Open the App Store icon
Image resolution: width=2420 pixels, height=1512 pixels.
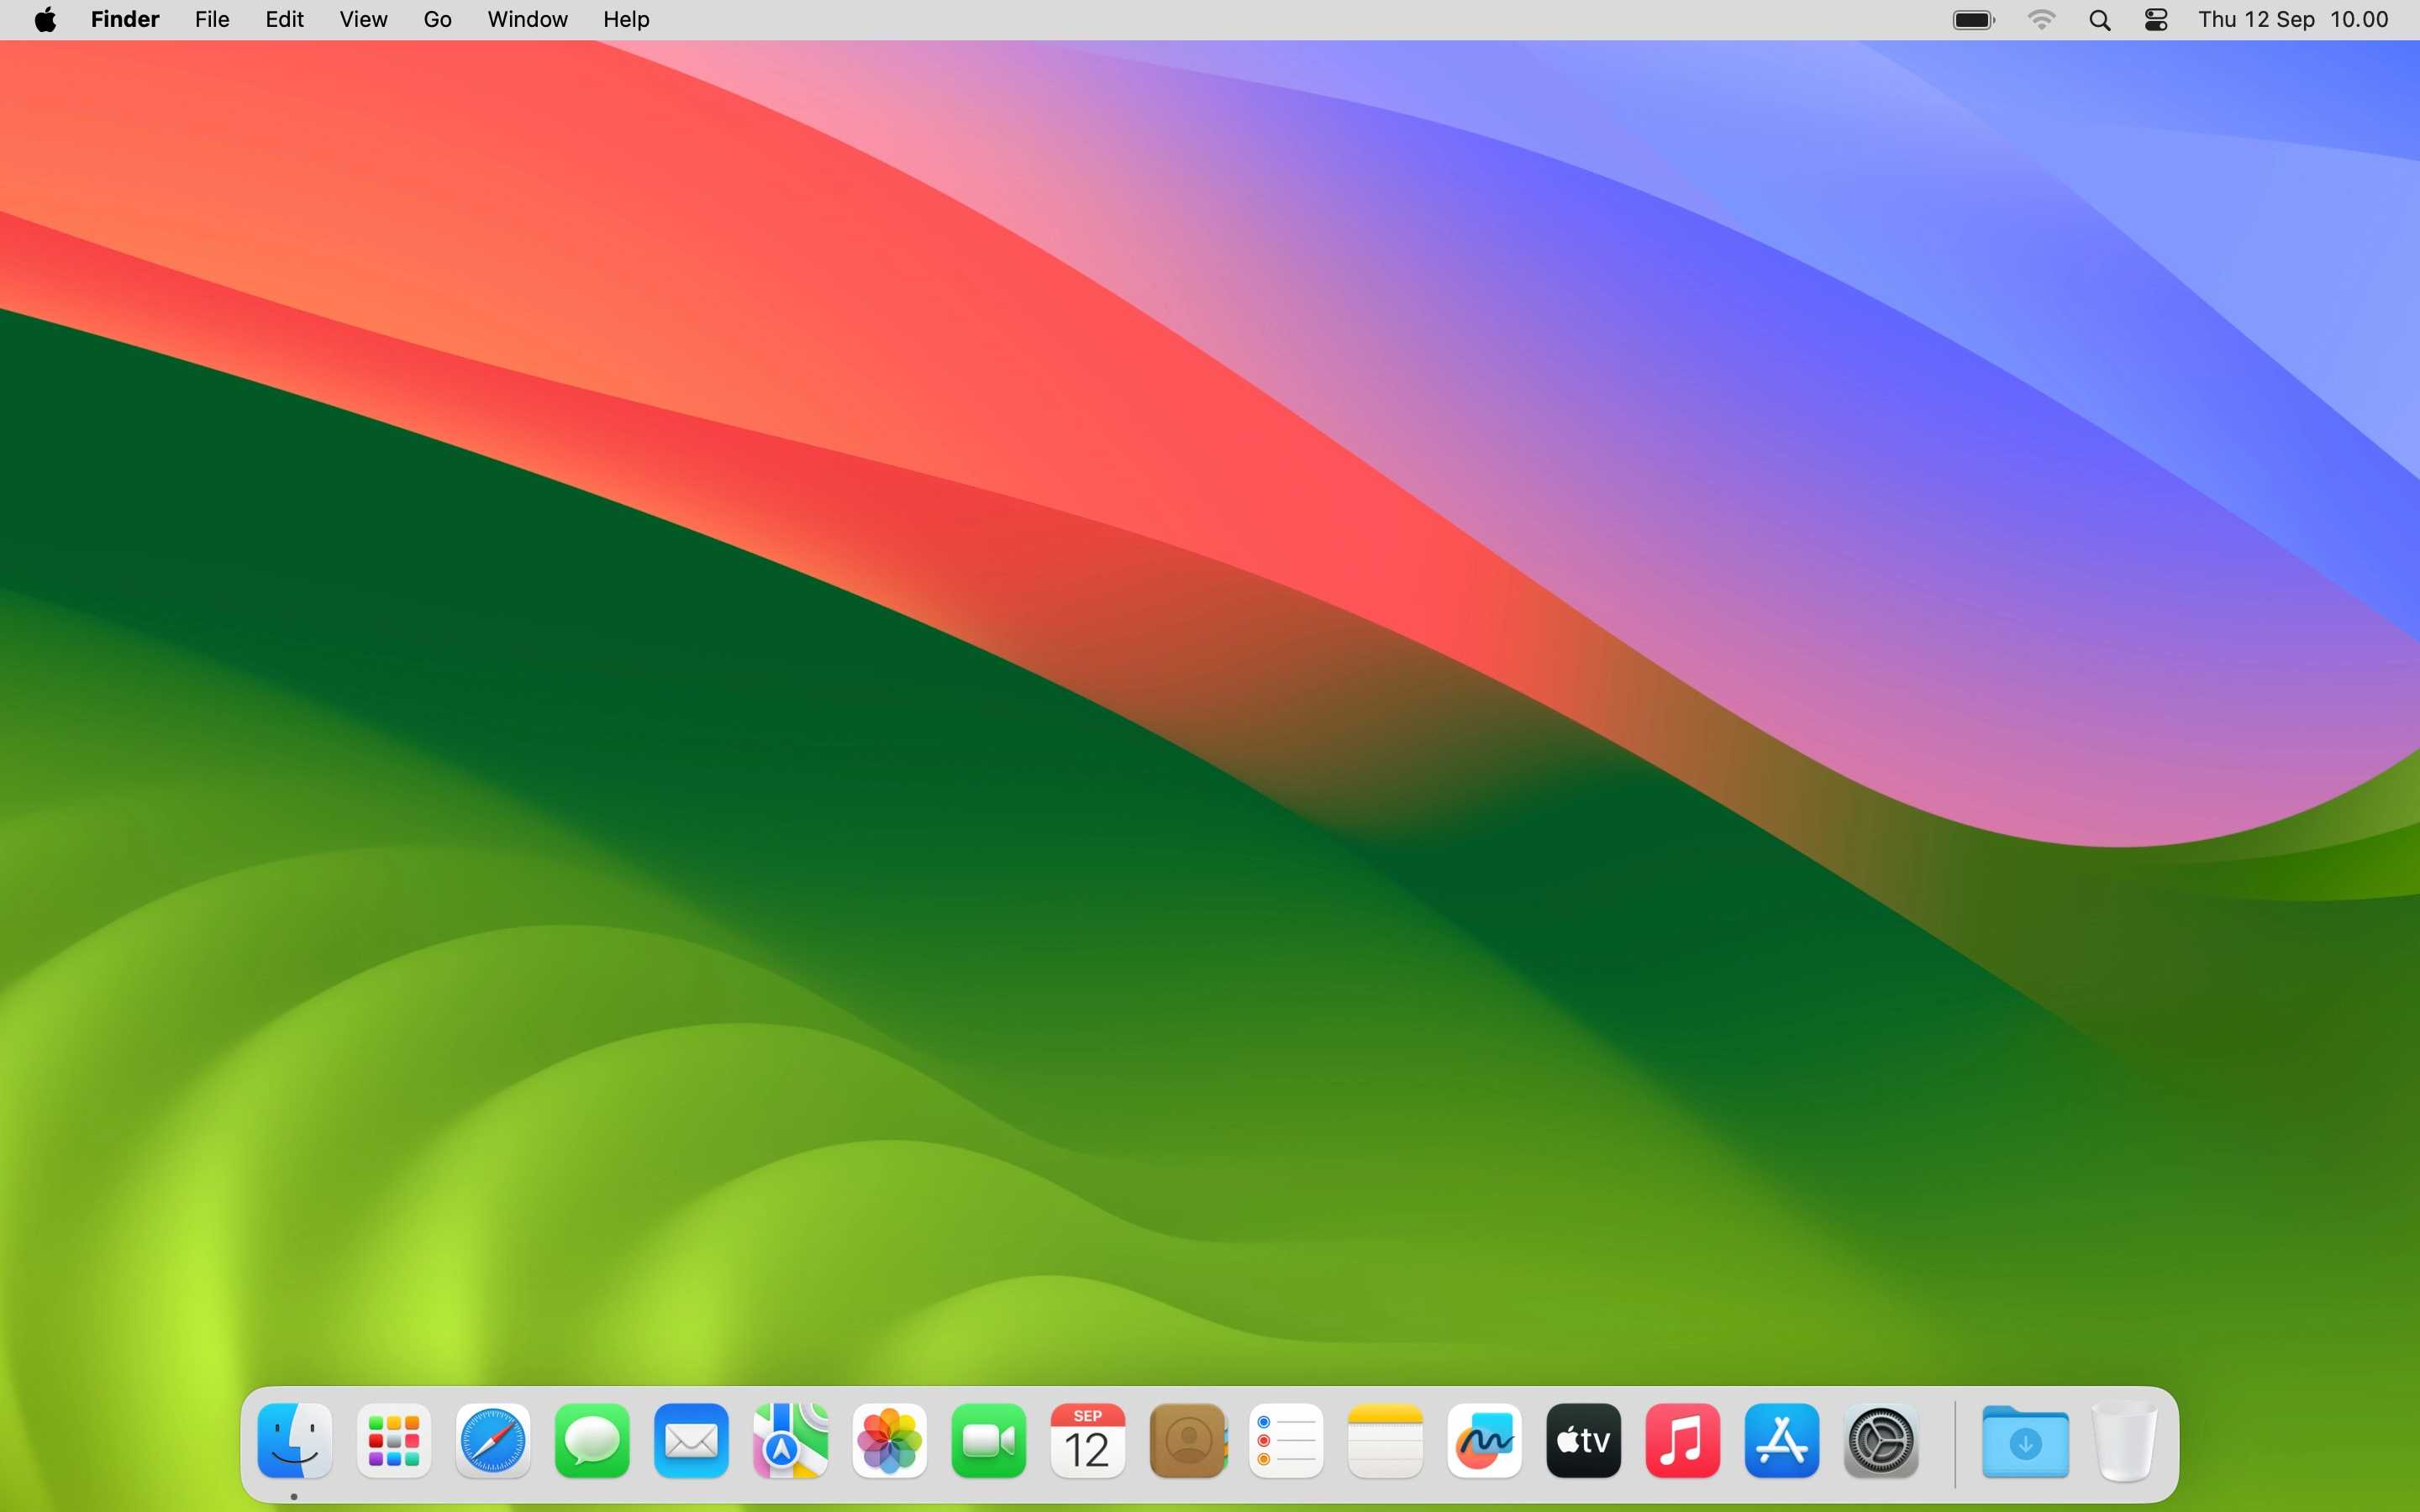tap(1781, 1441)
